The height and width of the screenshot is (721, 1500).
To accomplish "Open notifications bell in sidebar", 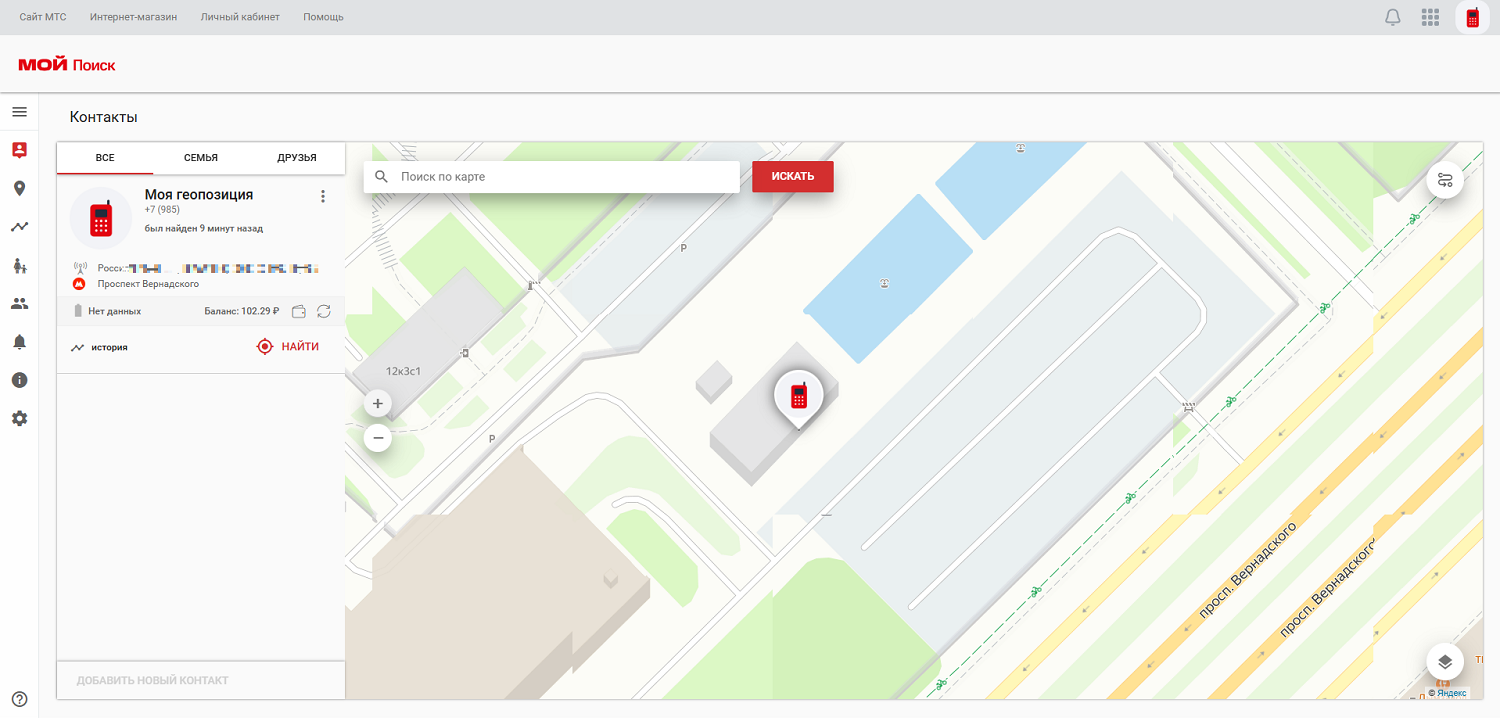I will point(19,342).
